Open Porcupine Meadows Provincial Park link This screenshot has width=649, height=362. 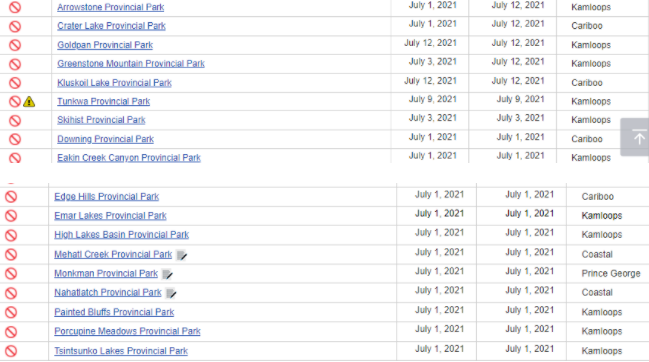coord(127,331)
